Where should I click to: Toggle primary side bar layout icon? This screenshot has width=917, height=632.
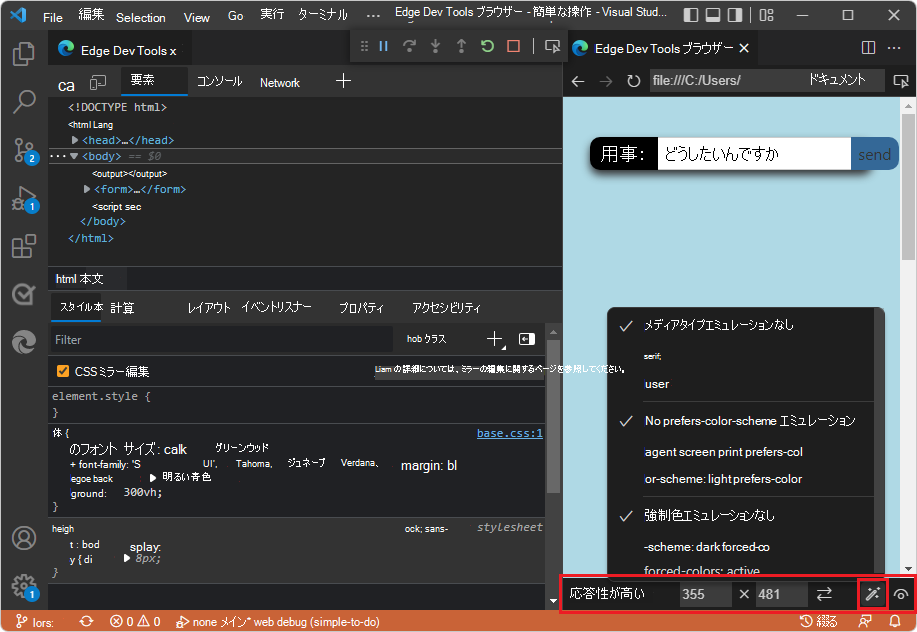click(691, 15)
